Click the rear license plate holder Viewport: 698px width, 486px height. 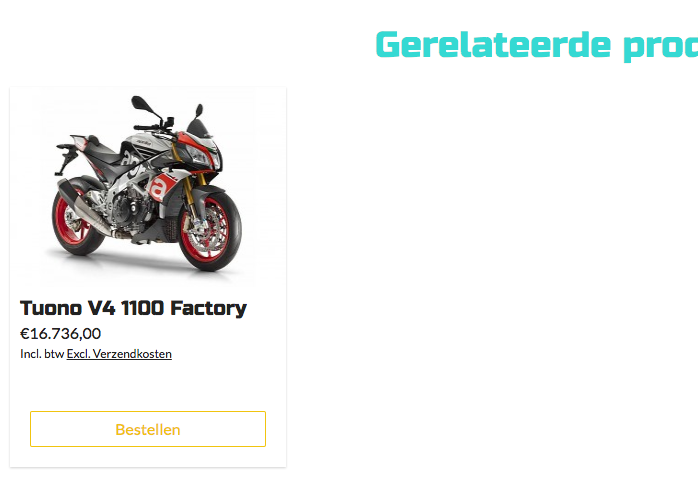tap(65, 158)
